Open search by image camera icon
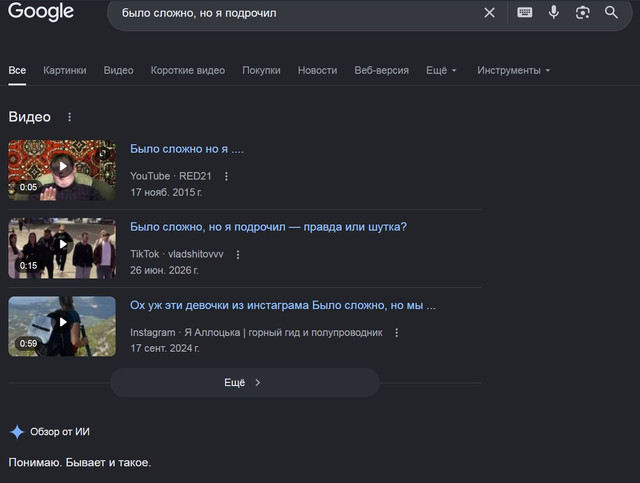The height and width of the screenshot is (483, 640). click(x=582, y=13)
